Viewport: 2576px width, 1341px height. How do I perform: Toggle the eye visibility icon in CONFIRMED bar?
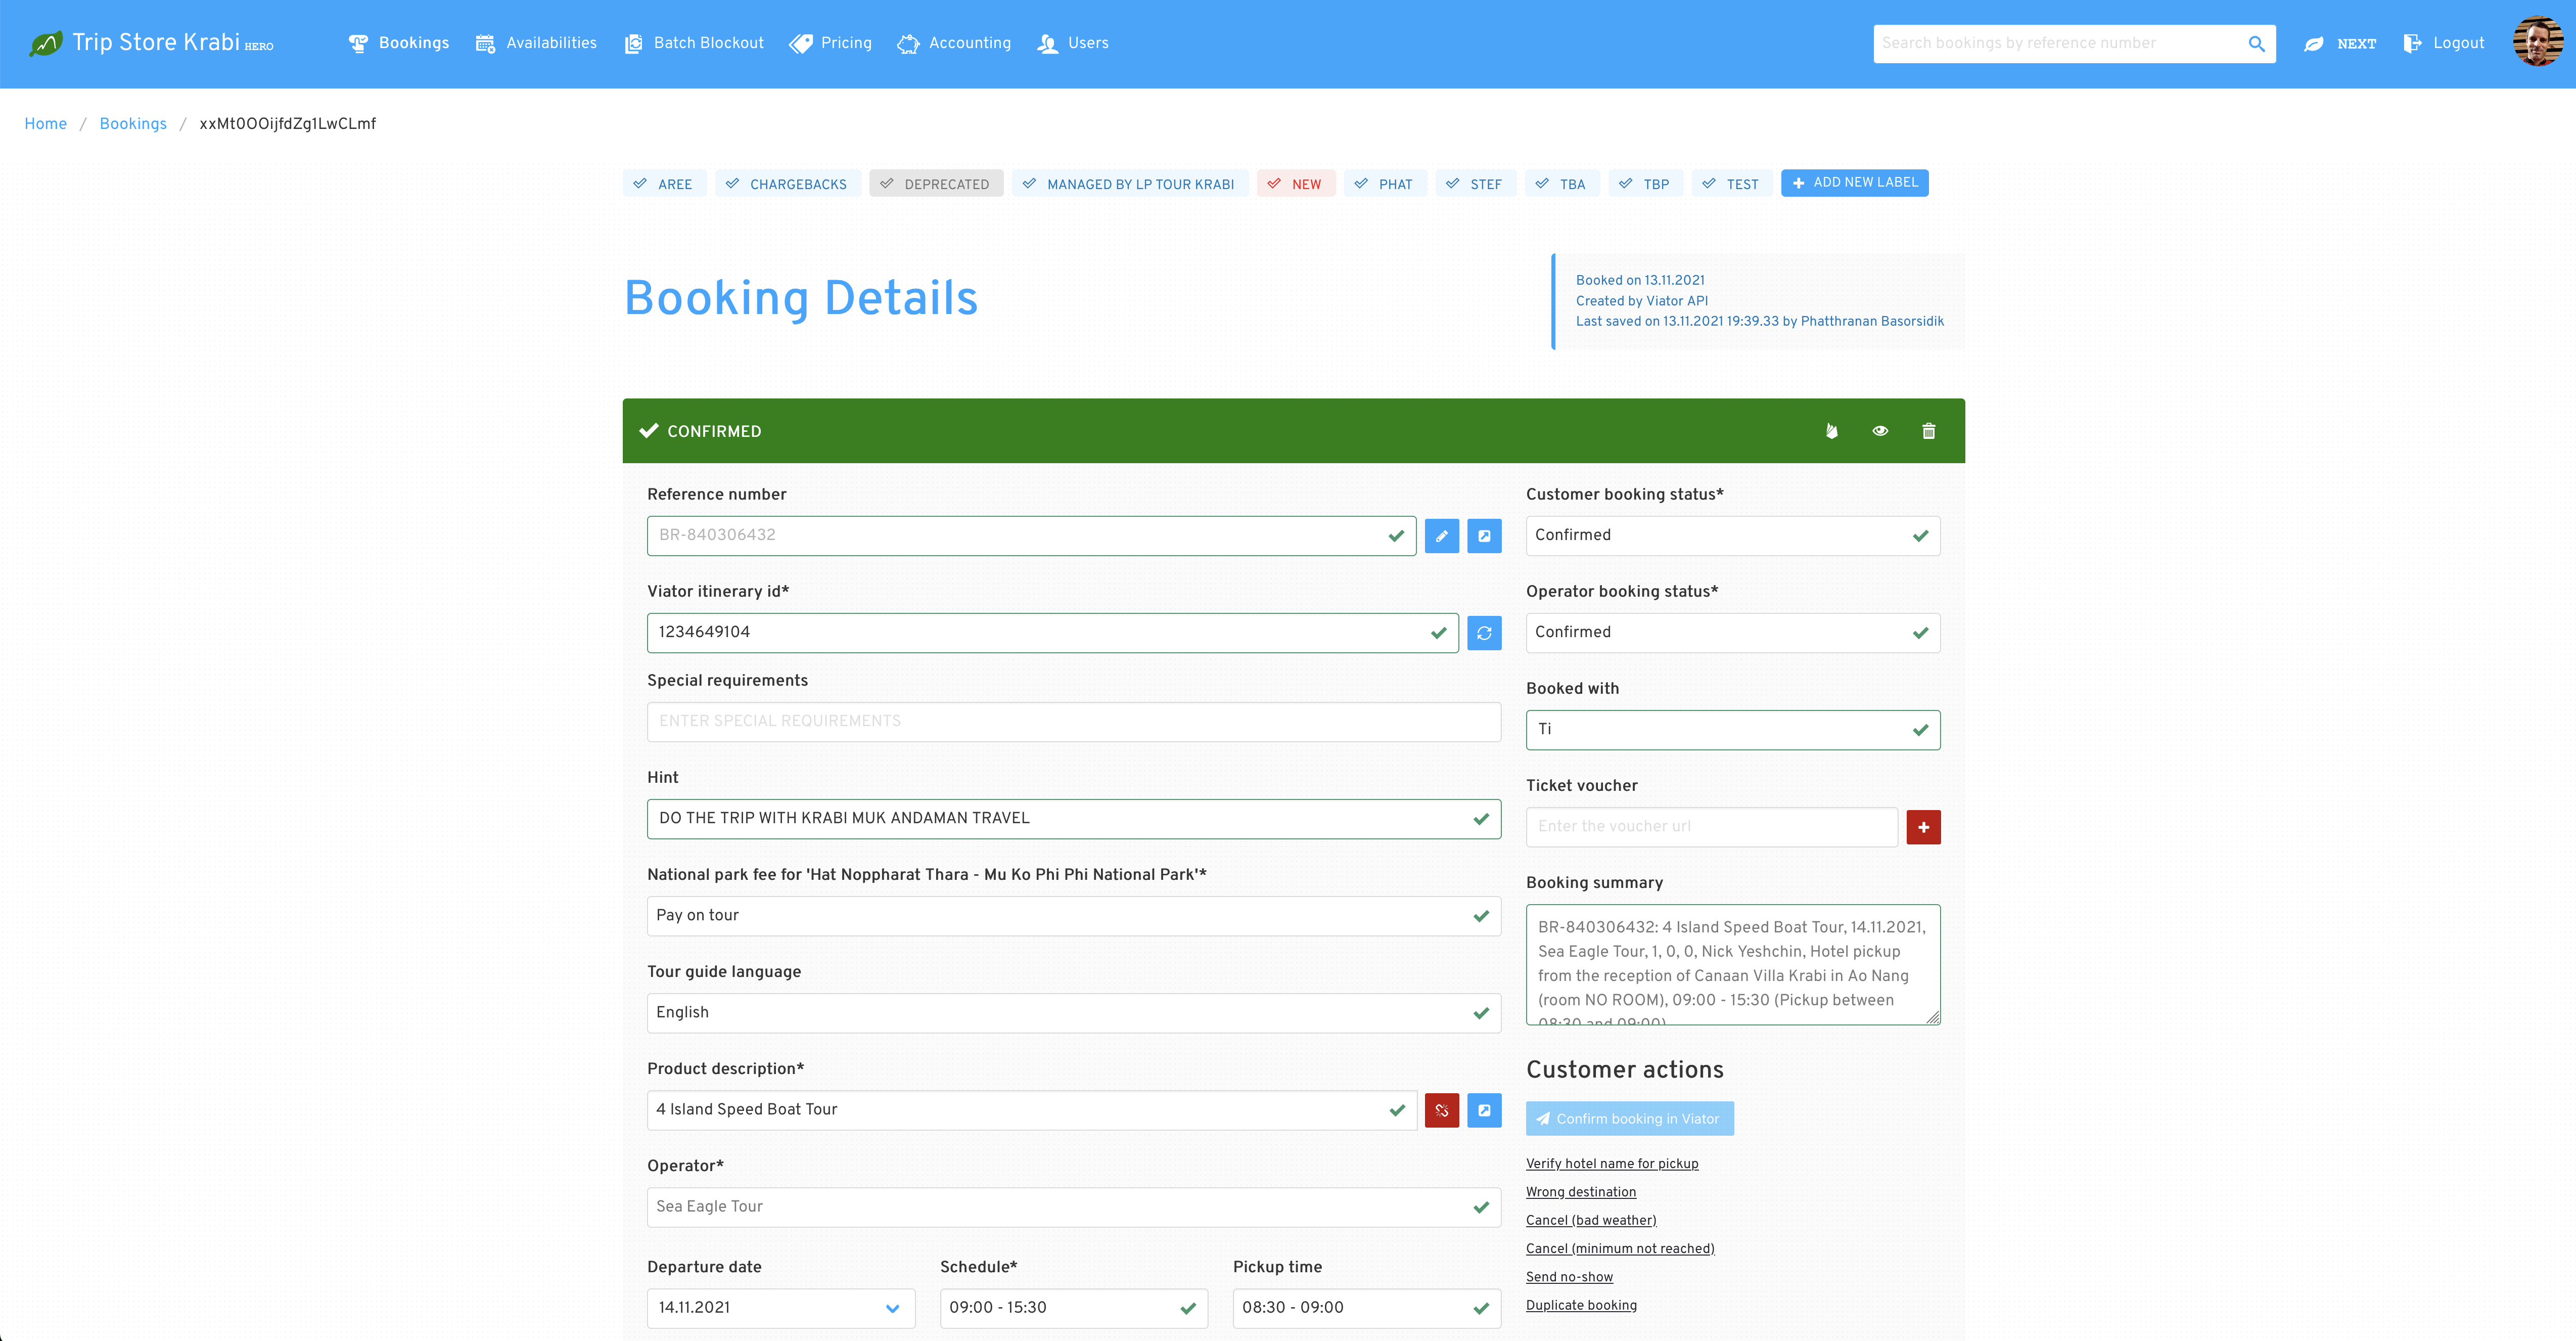coord(1880,431)
